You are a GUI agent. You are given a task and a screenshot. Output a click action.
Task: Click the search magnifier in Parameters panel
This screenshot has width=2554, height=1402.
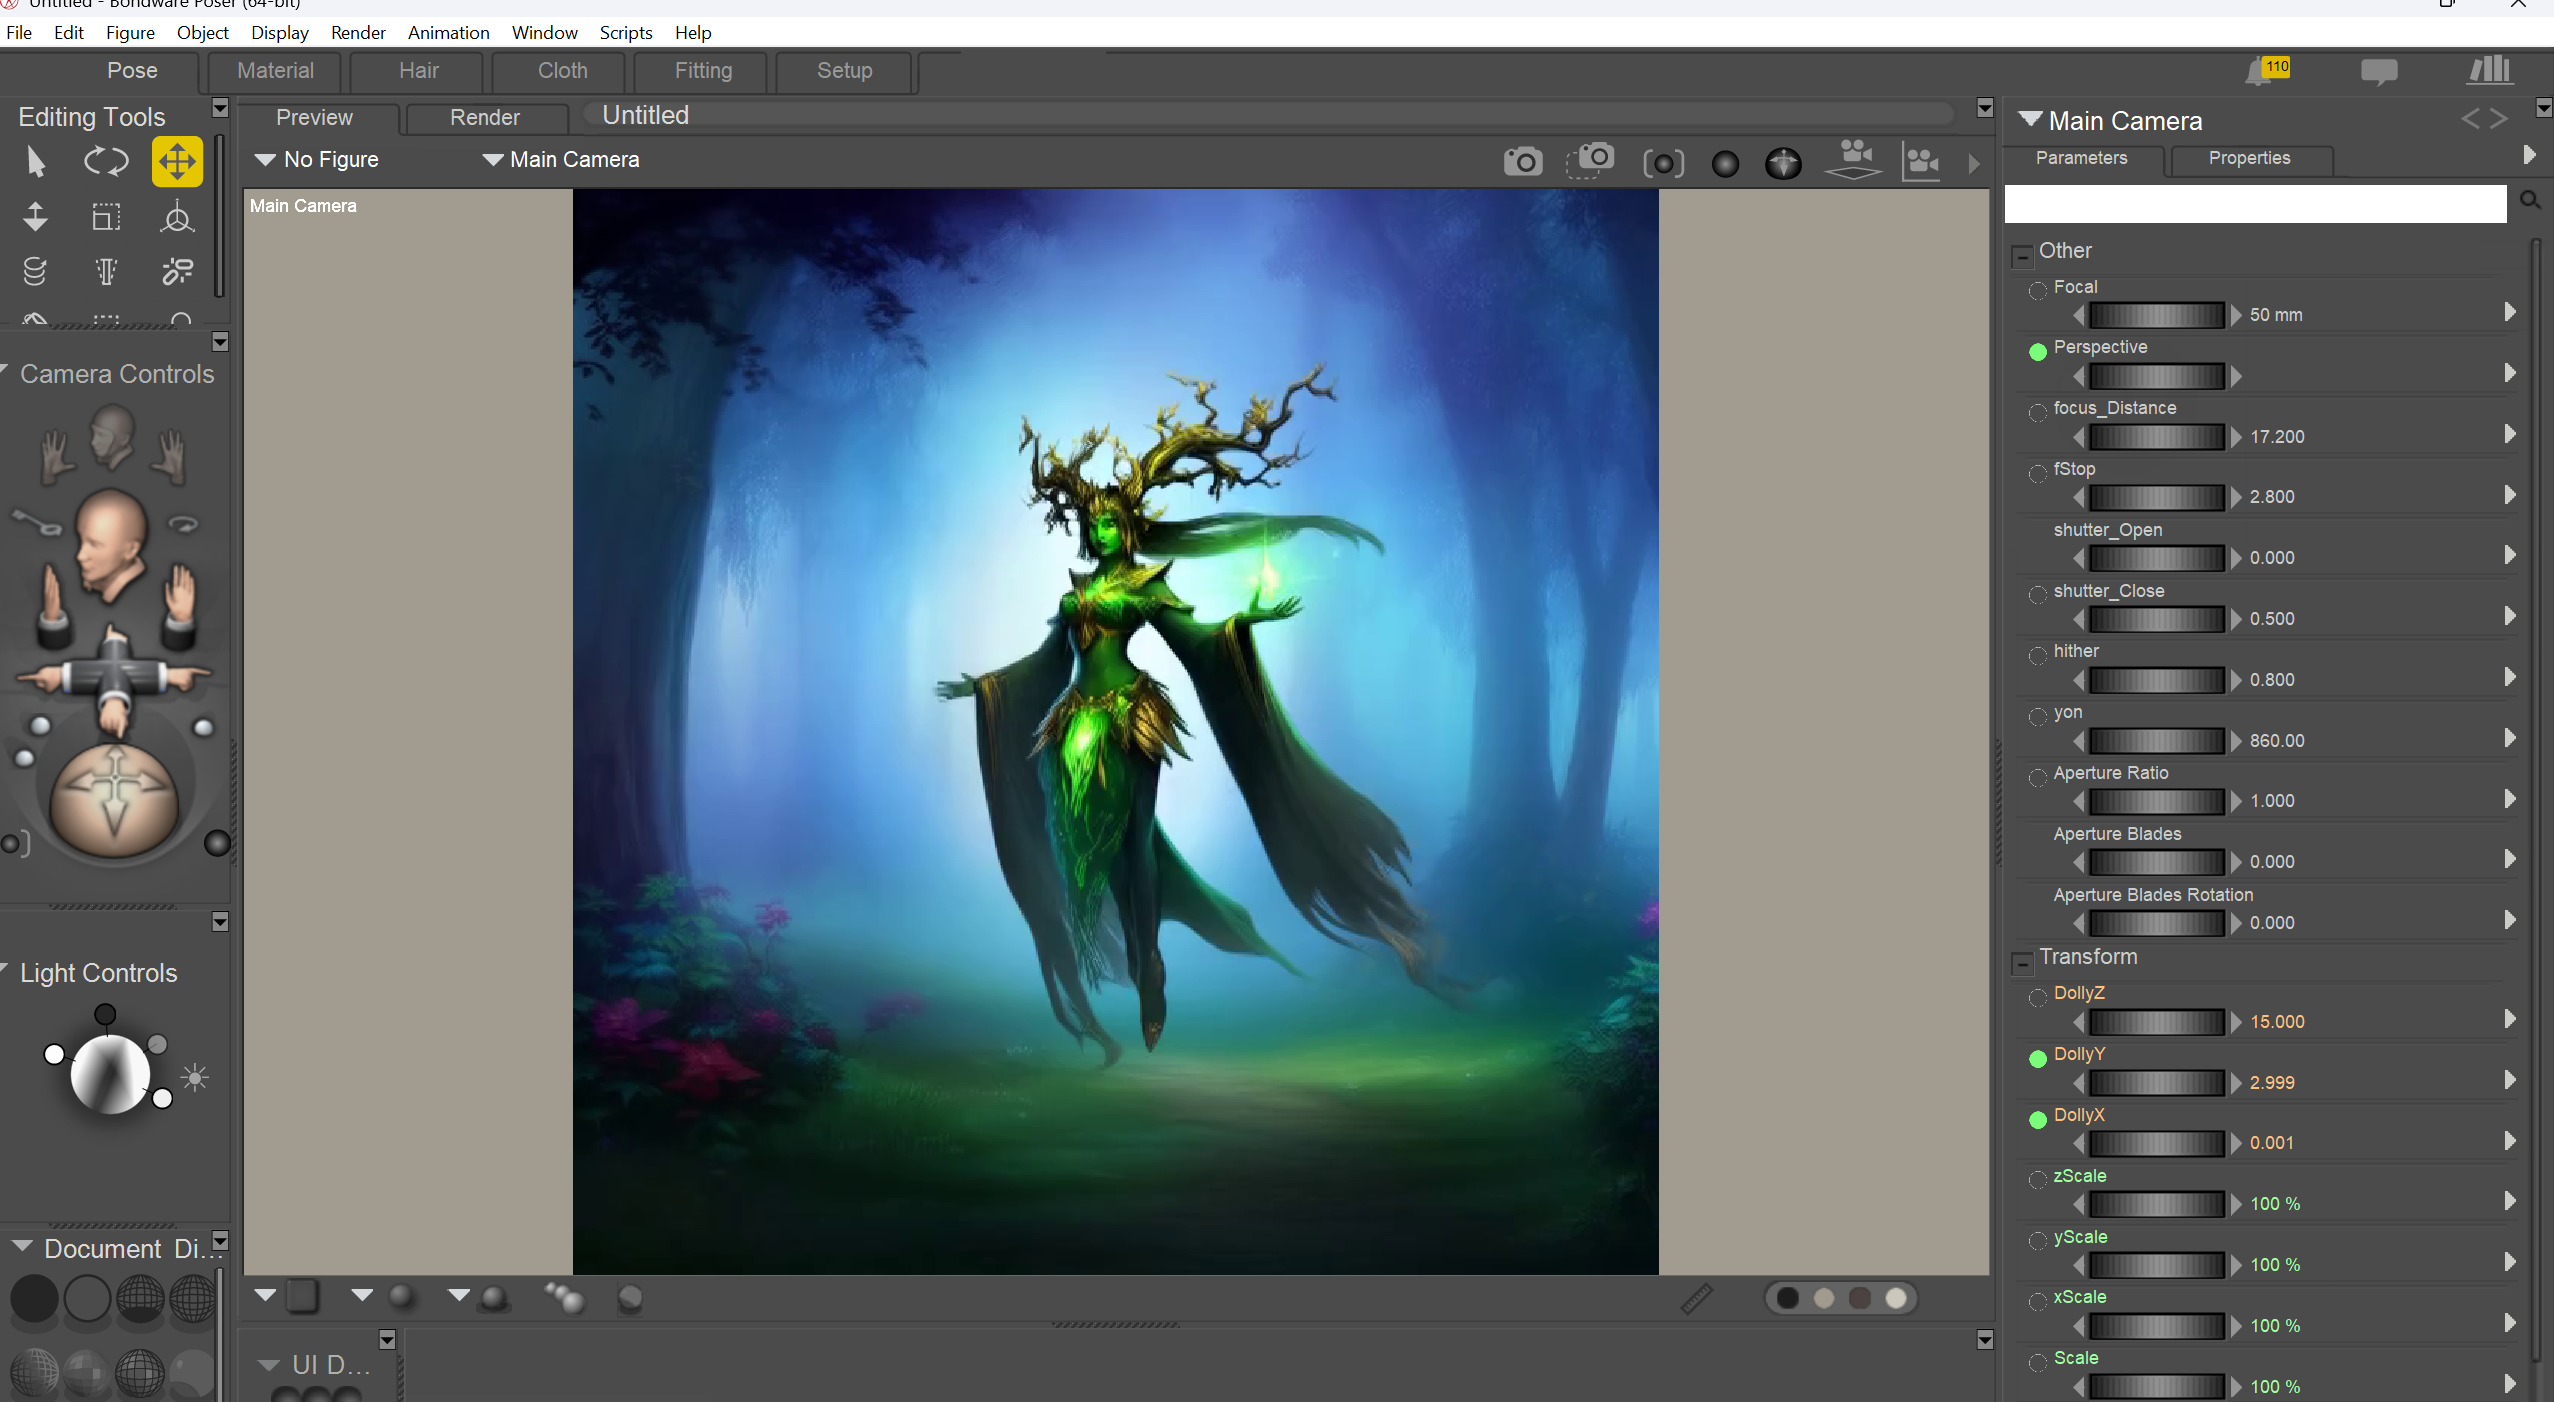(2530, 201)
